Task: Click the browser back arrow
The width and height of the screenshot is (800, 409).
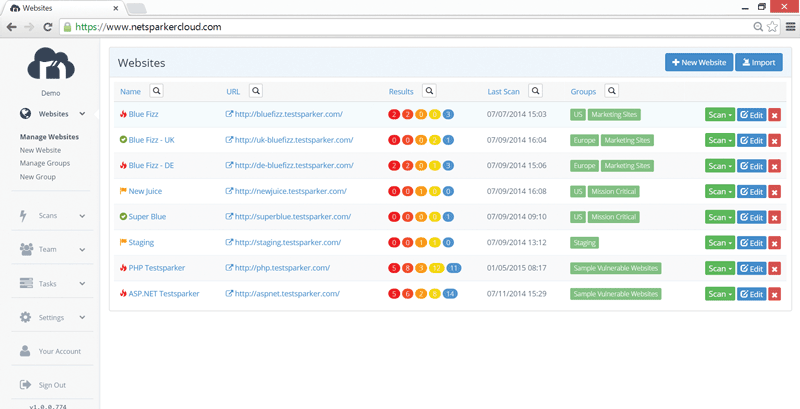Action: (x=12, y=27)
